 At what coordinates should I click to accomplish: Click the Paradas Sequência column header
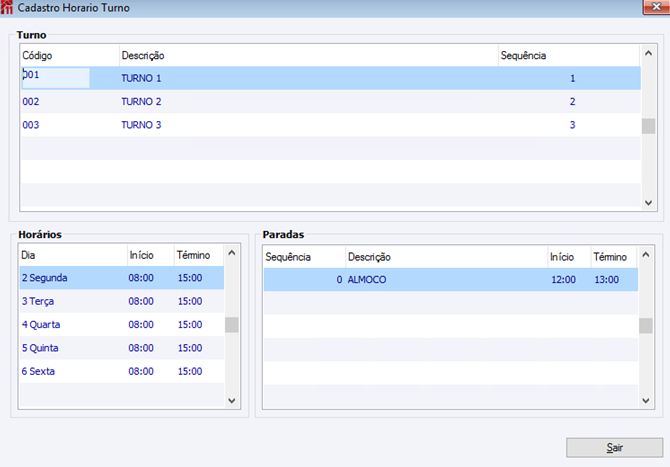point(304,257)
